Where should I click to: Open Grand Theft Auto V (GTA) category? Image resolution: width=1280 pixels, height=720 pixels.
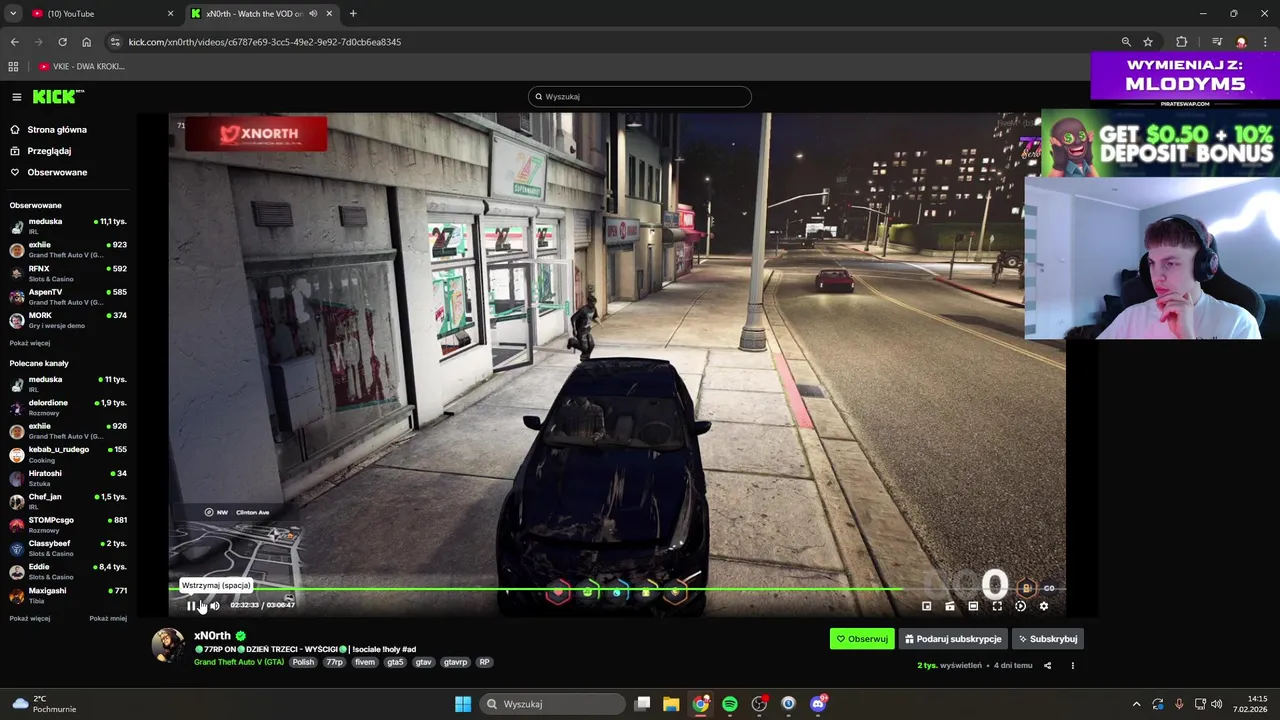tap(239, 662)
